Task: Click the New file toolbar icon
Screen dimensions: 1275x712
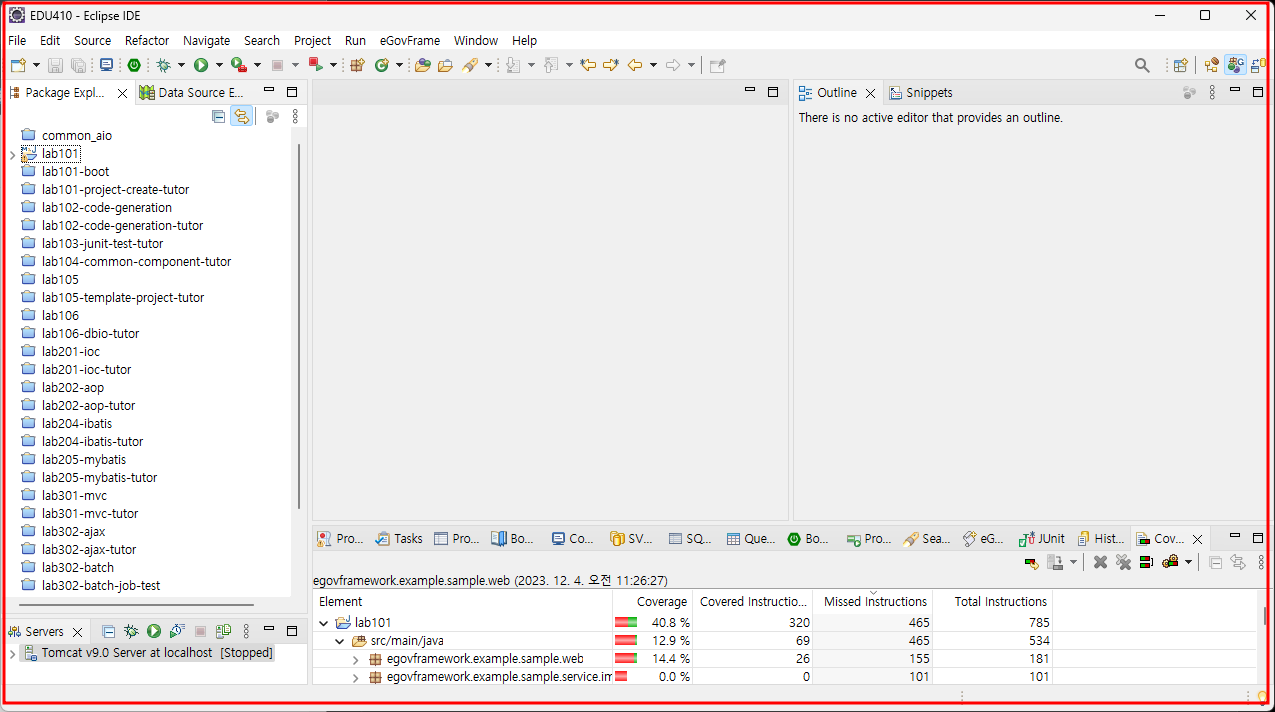Action: click(x=19, y=65)
